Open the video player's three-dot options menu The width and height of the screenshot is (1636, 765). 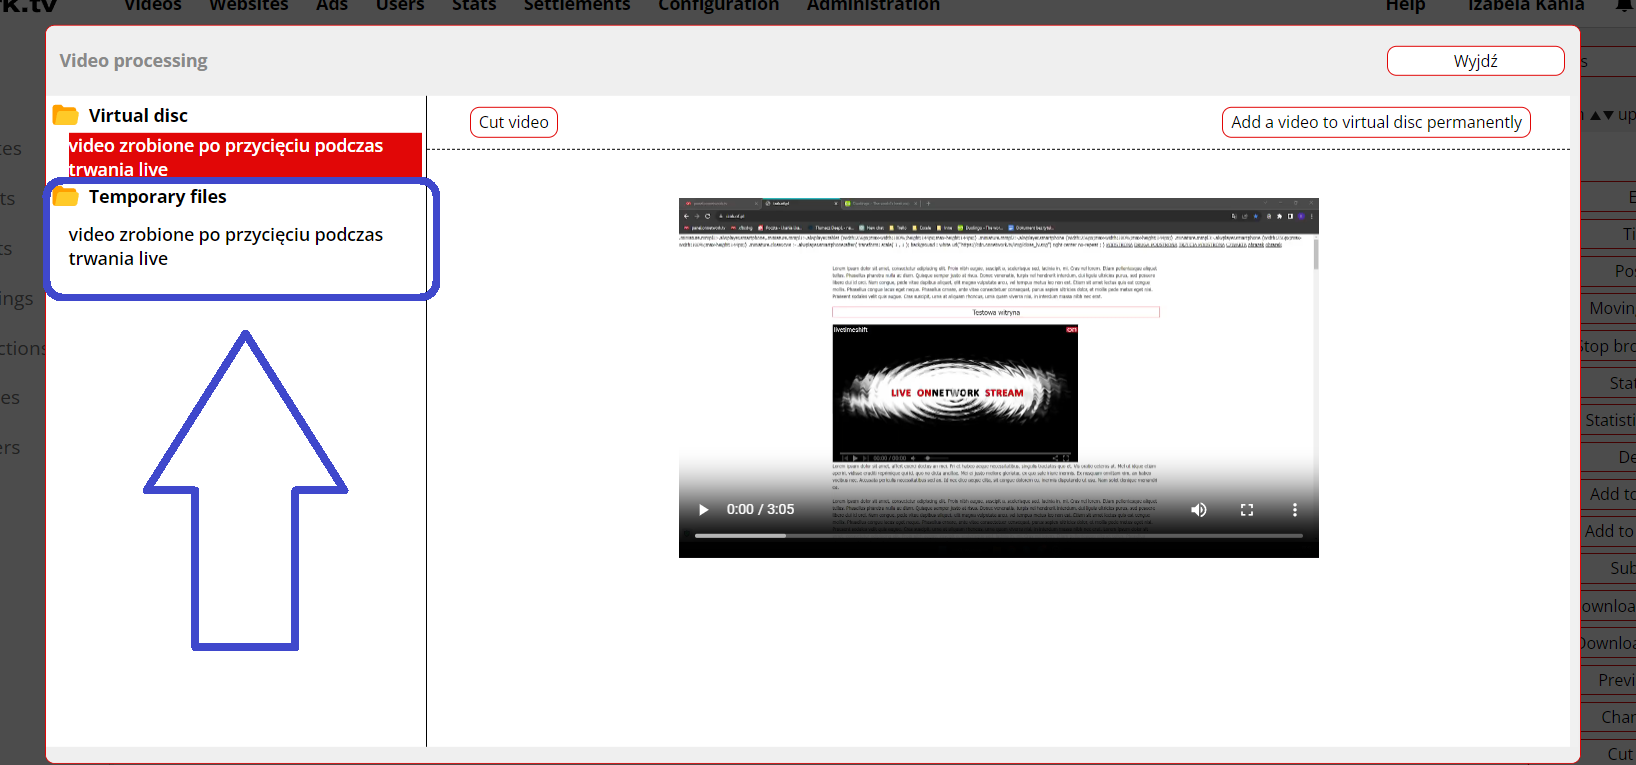(1295, 510)
